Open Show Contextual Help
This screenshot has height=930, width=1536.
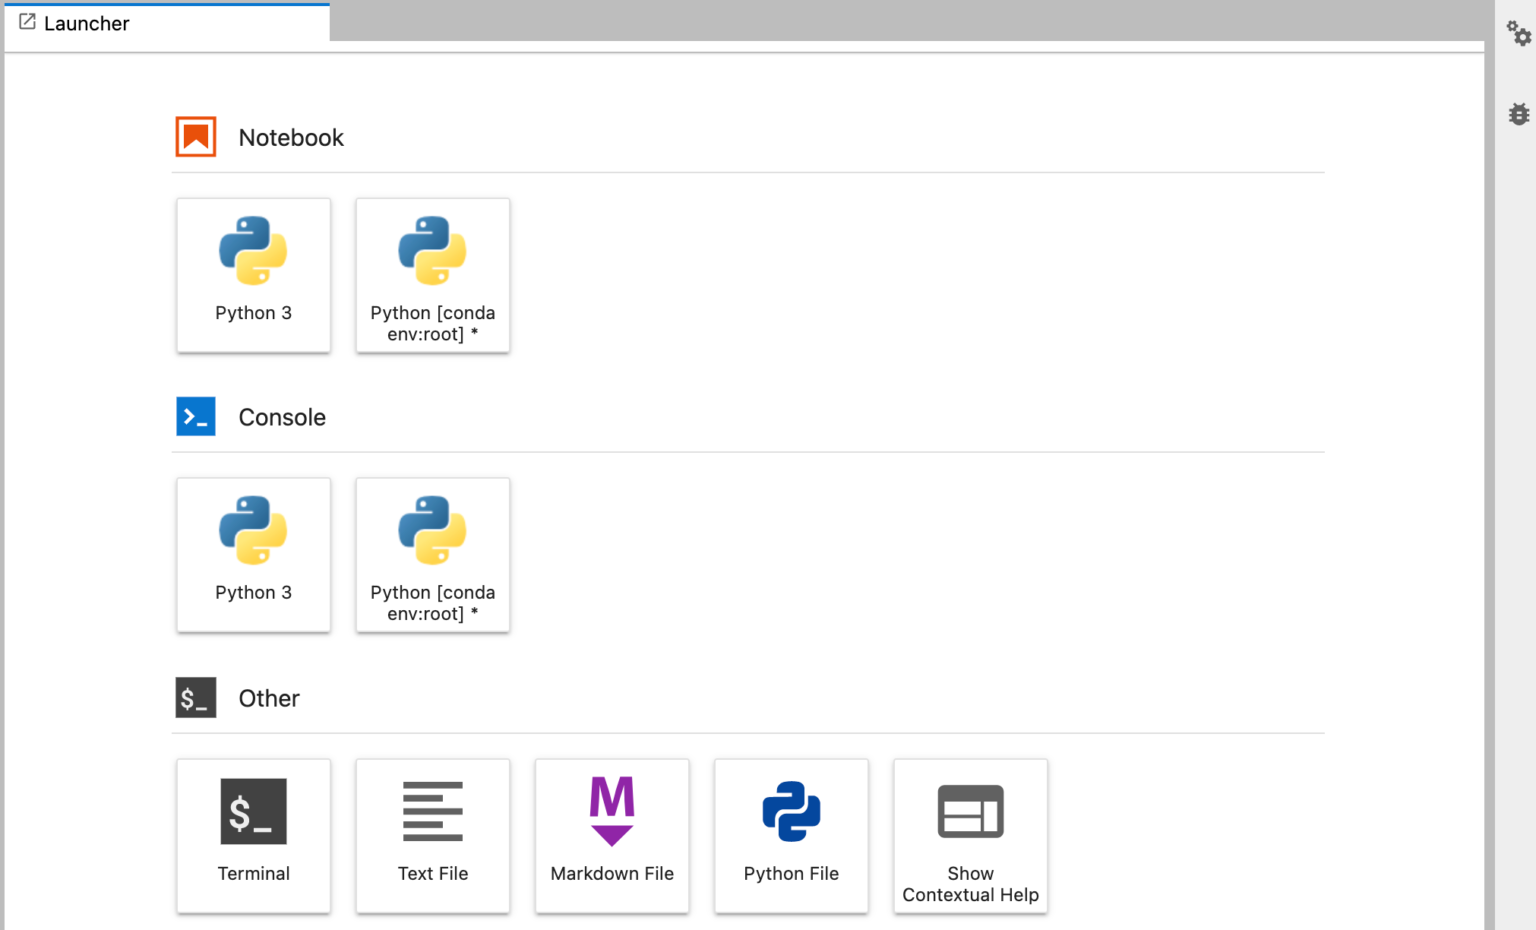pyautogui.click(x=970, y=836)
